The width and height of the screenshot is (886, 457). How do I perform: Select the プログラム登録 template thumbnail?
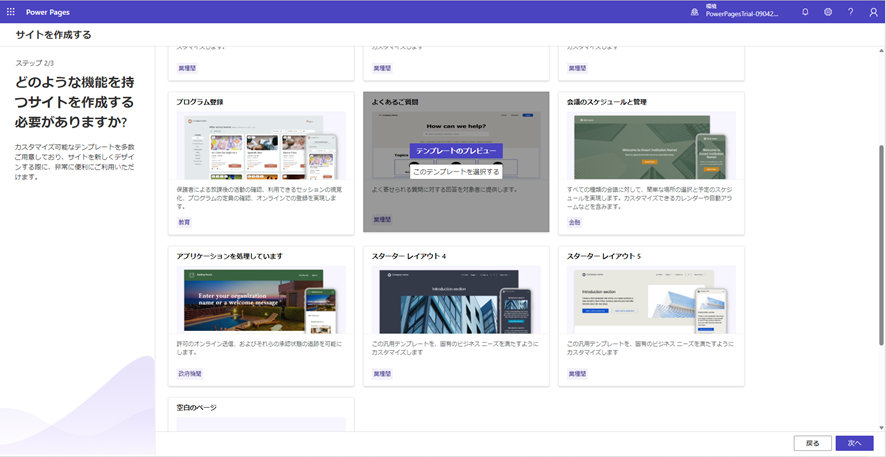pos(261,145)
